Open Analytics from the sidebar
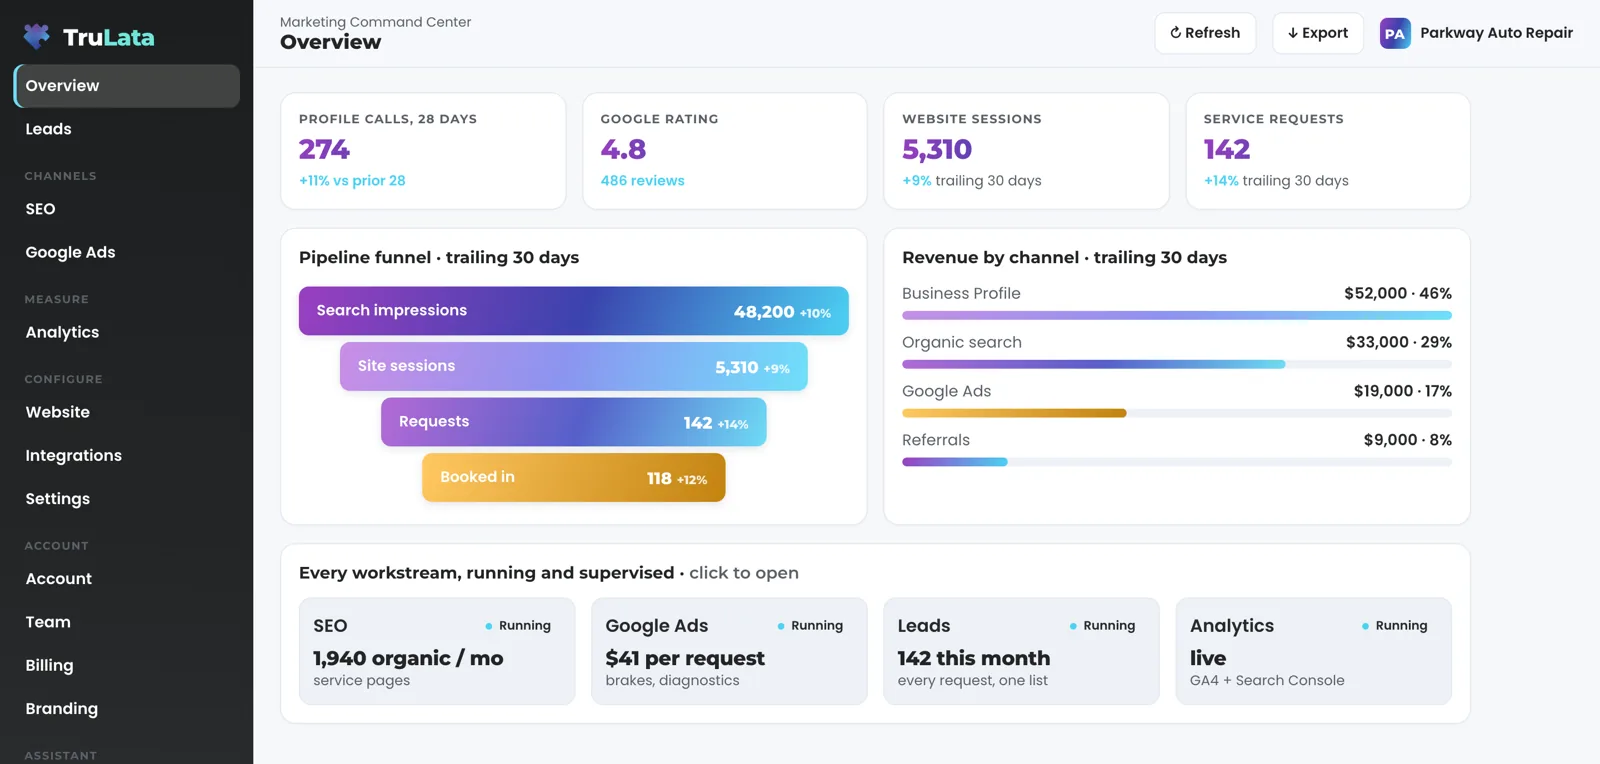This screenshot has width=1600, height=764. [x=127, y=332]
